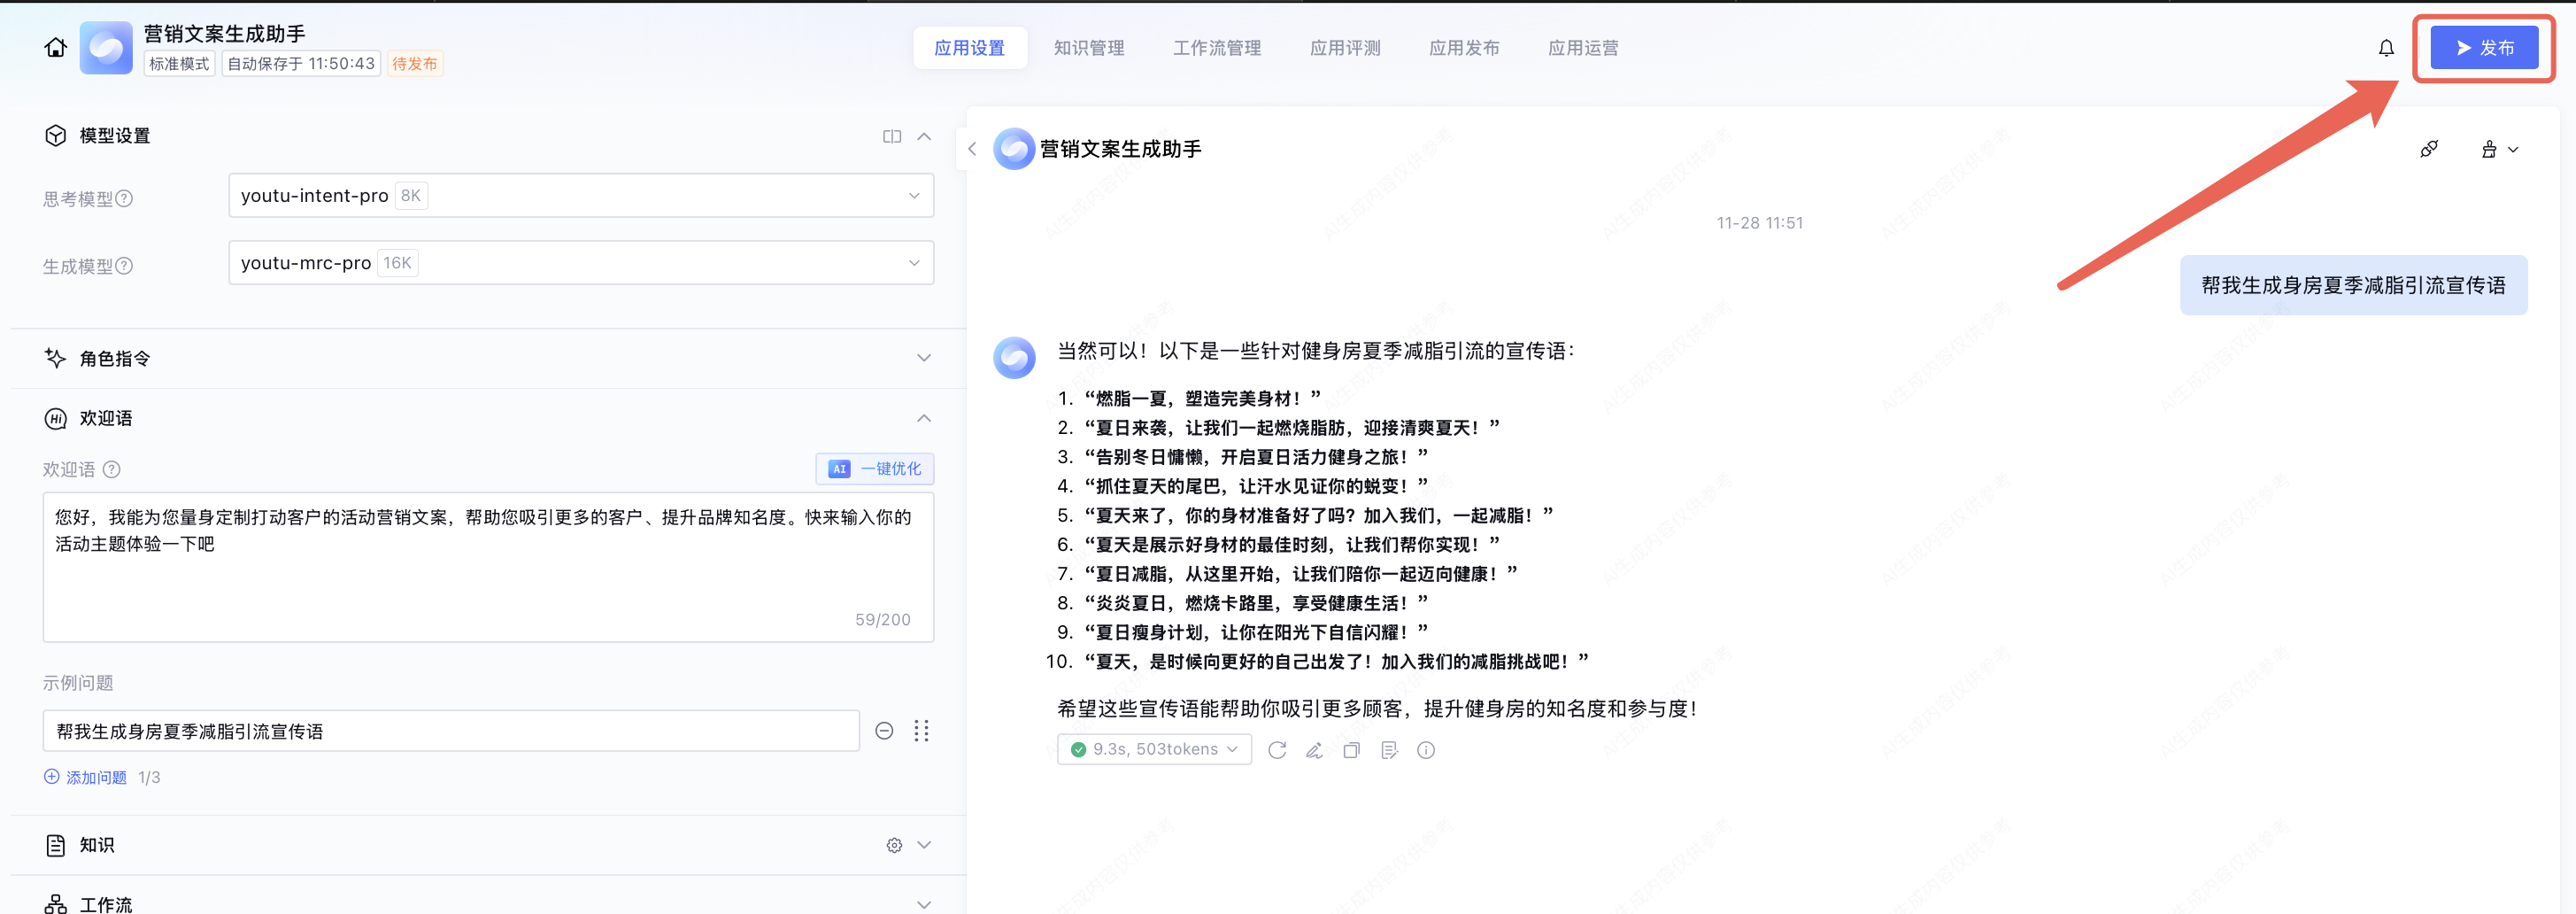2576x914 pixels.
Task: Click the 示例问题 input field
Action: click(x=451, y=731)
